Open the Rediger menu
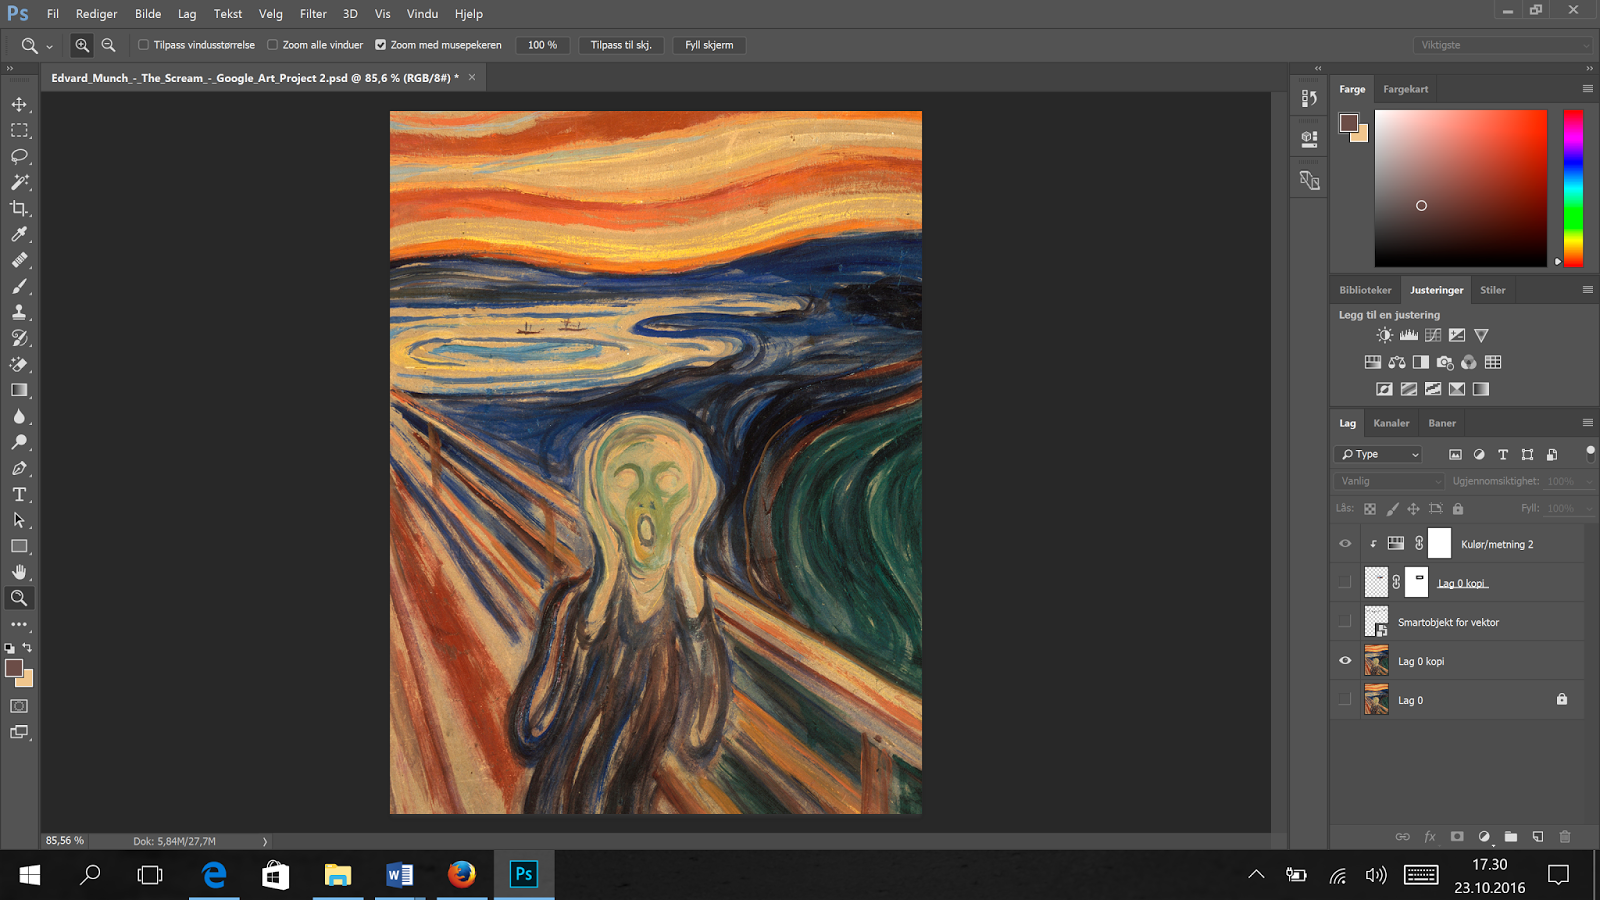 (x=96, y=14)
